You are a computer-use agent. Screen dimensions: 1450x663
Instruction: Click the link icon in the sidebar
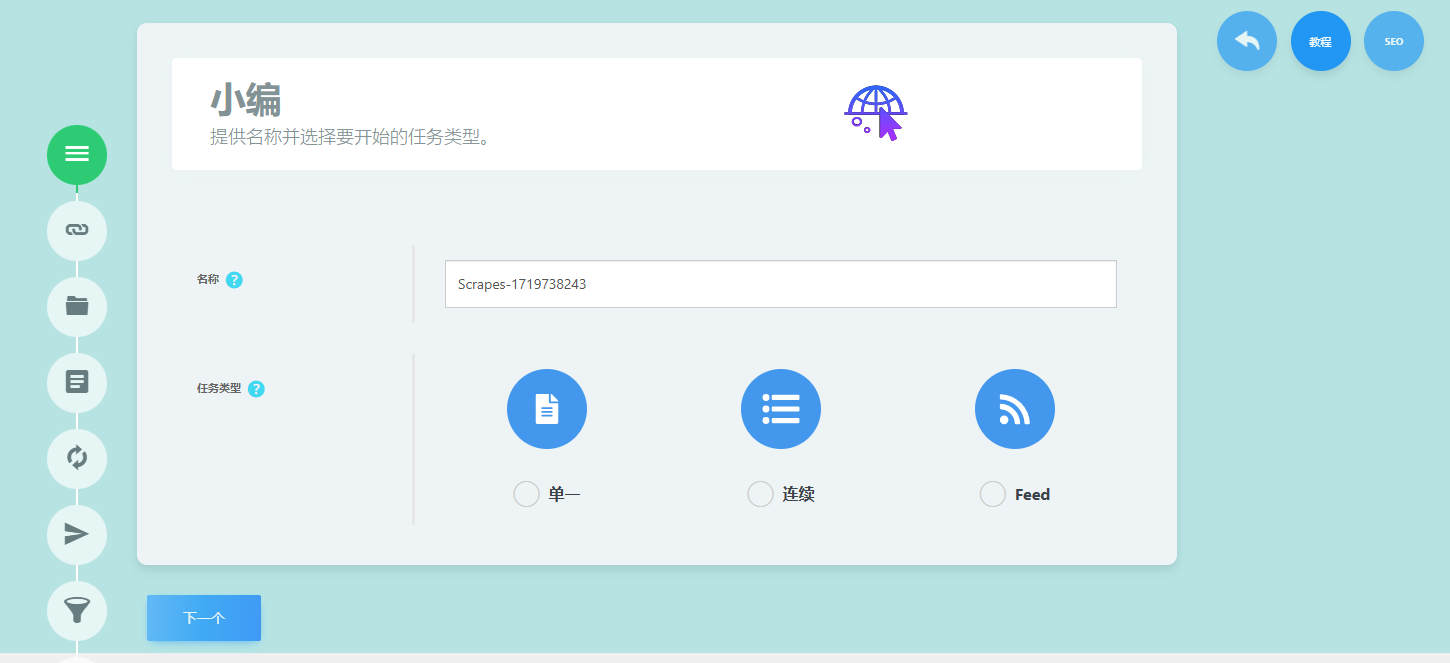(x=77, y=231)
